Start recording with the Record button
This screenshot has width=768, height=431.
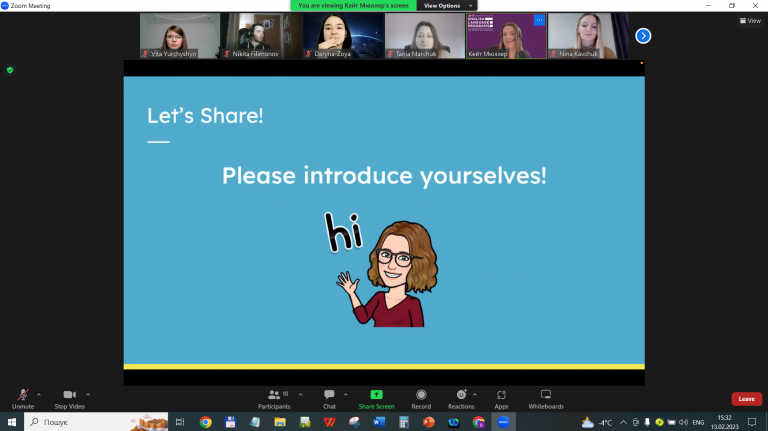[x=421, y=399]
